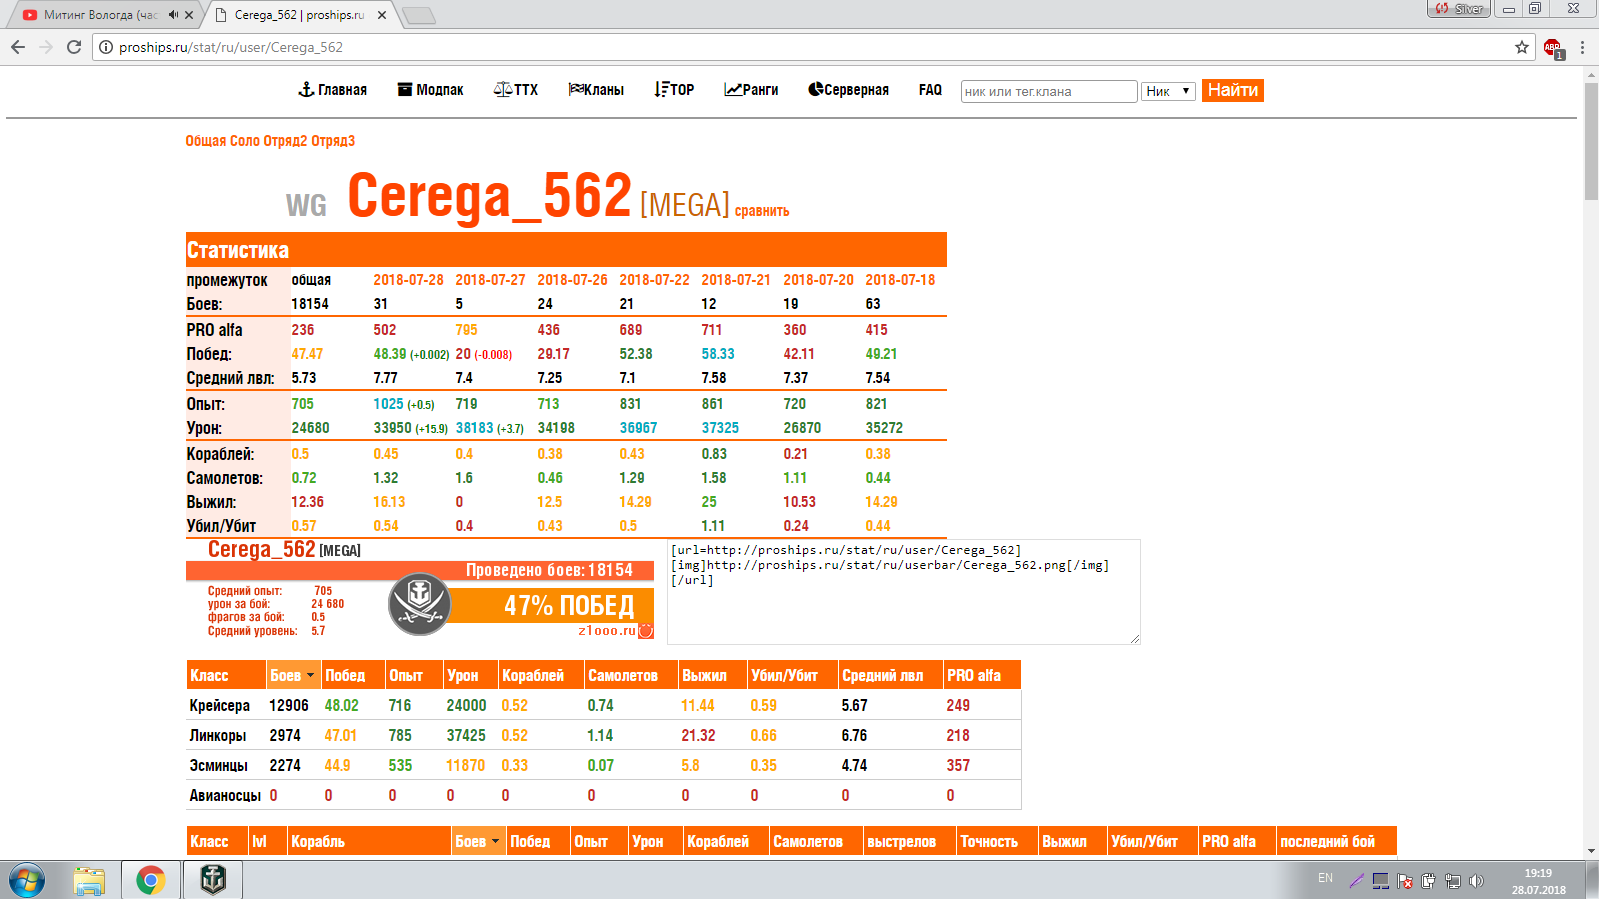This screenshot has height=899, width=1599.
Task: Select the Общая stats tab
Action: [x=206, y=141]
